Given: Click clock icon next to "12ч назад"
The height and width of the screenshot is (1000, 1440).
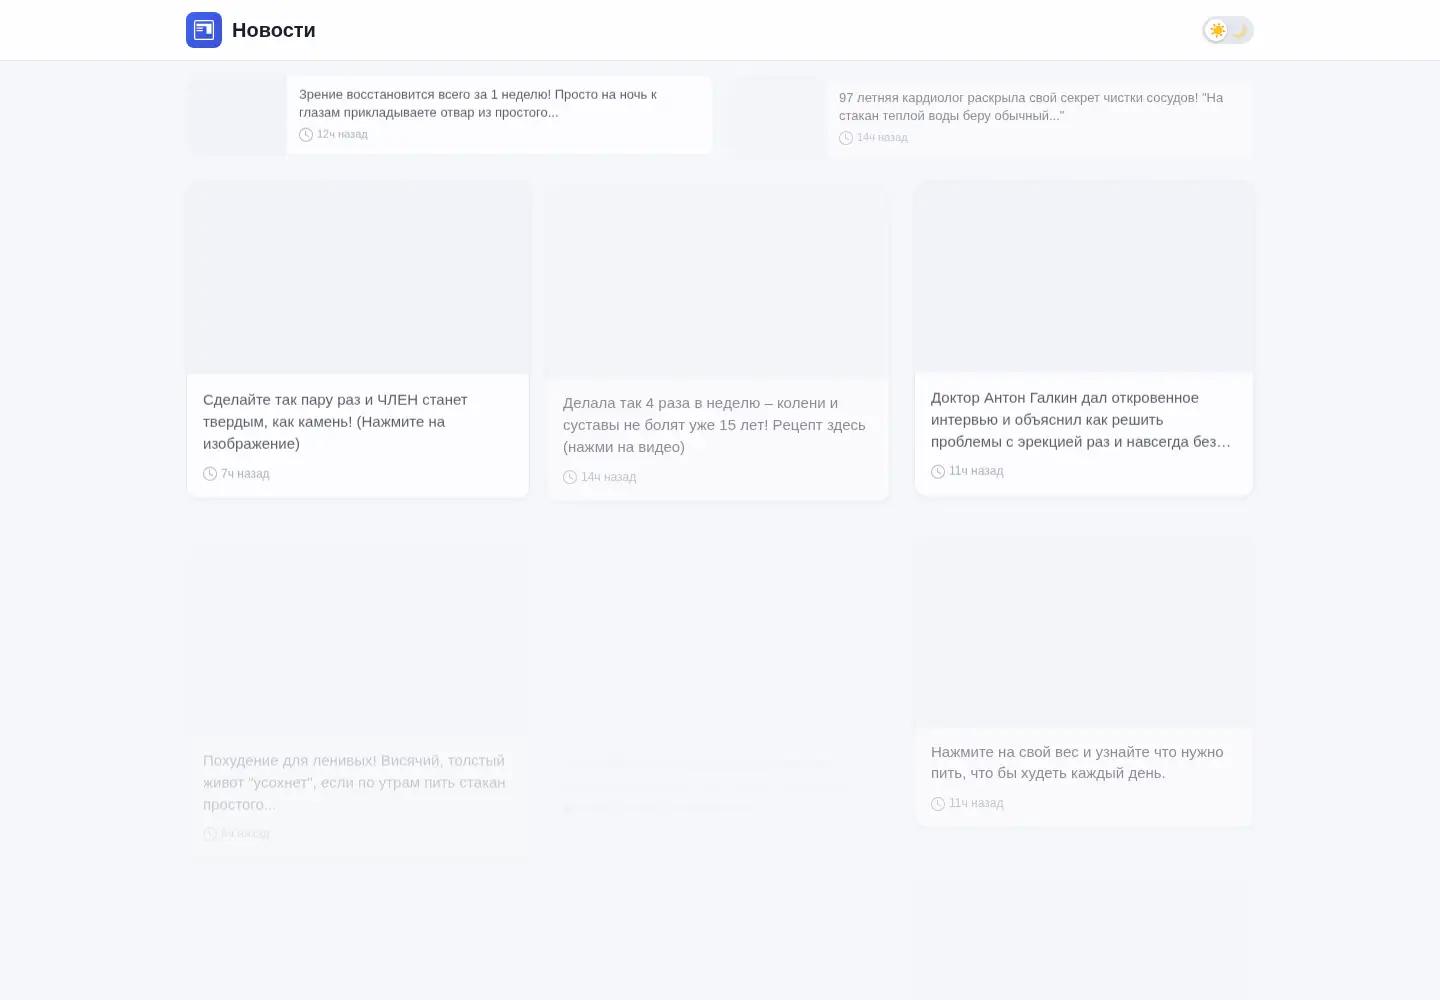Looking at the screenshot, I should point(306,134).
